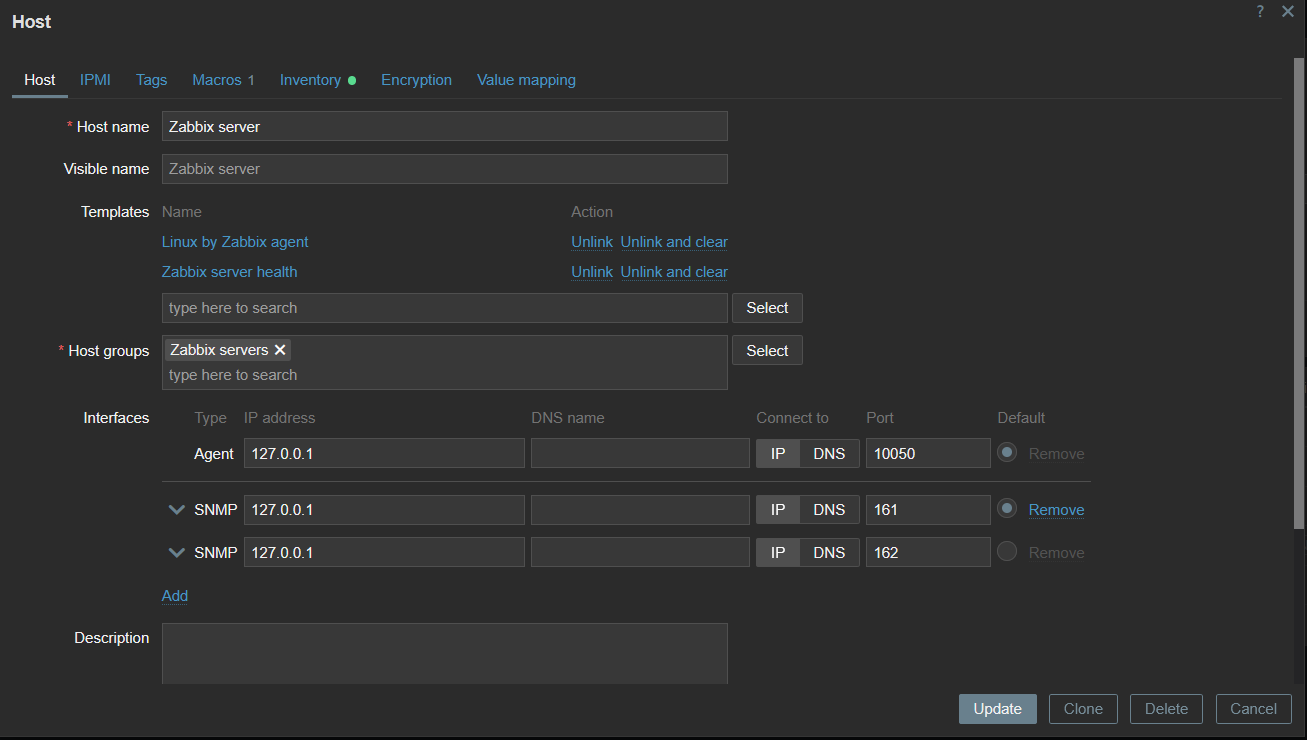Click into the Description text area
Viewport: 1307px width, 740px height.
(444, 653)
